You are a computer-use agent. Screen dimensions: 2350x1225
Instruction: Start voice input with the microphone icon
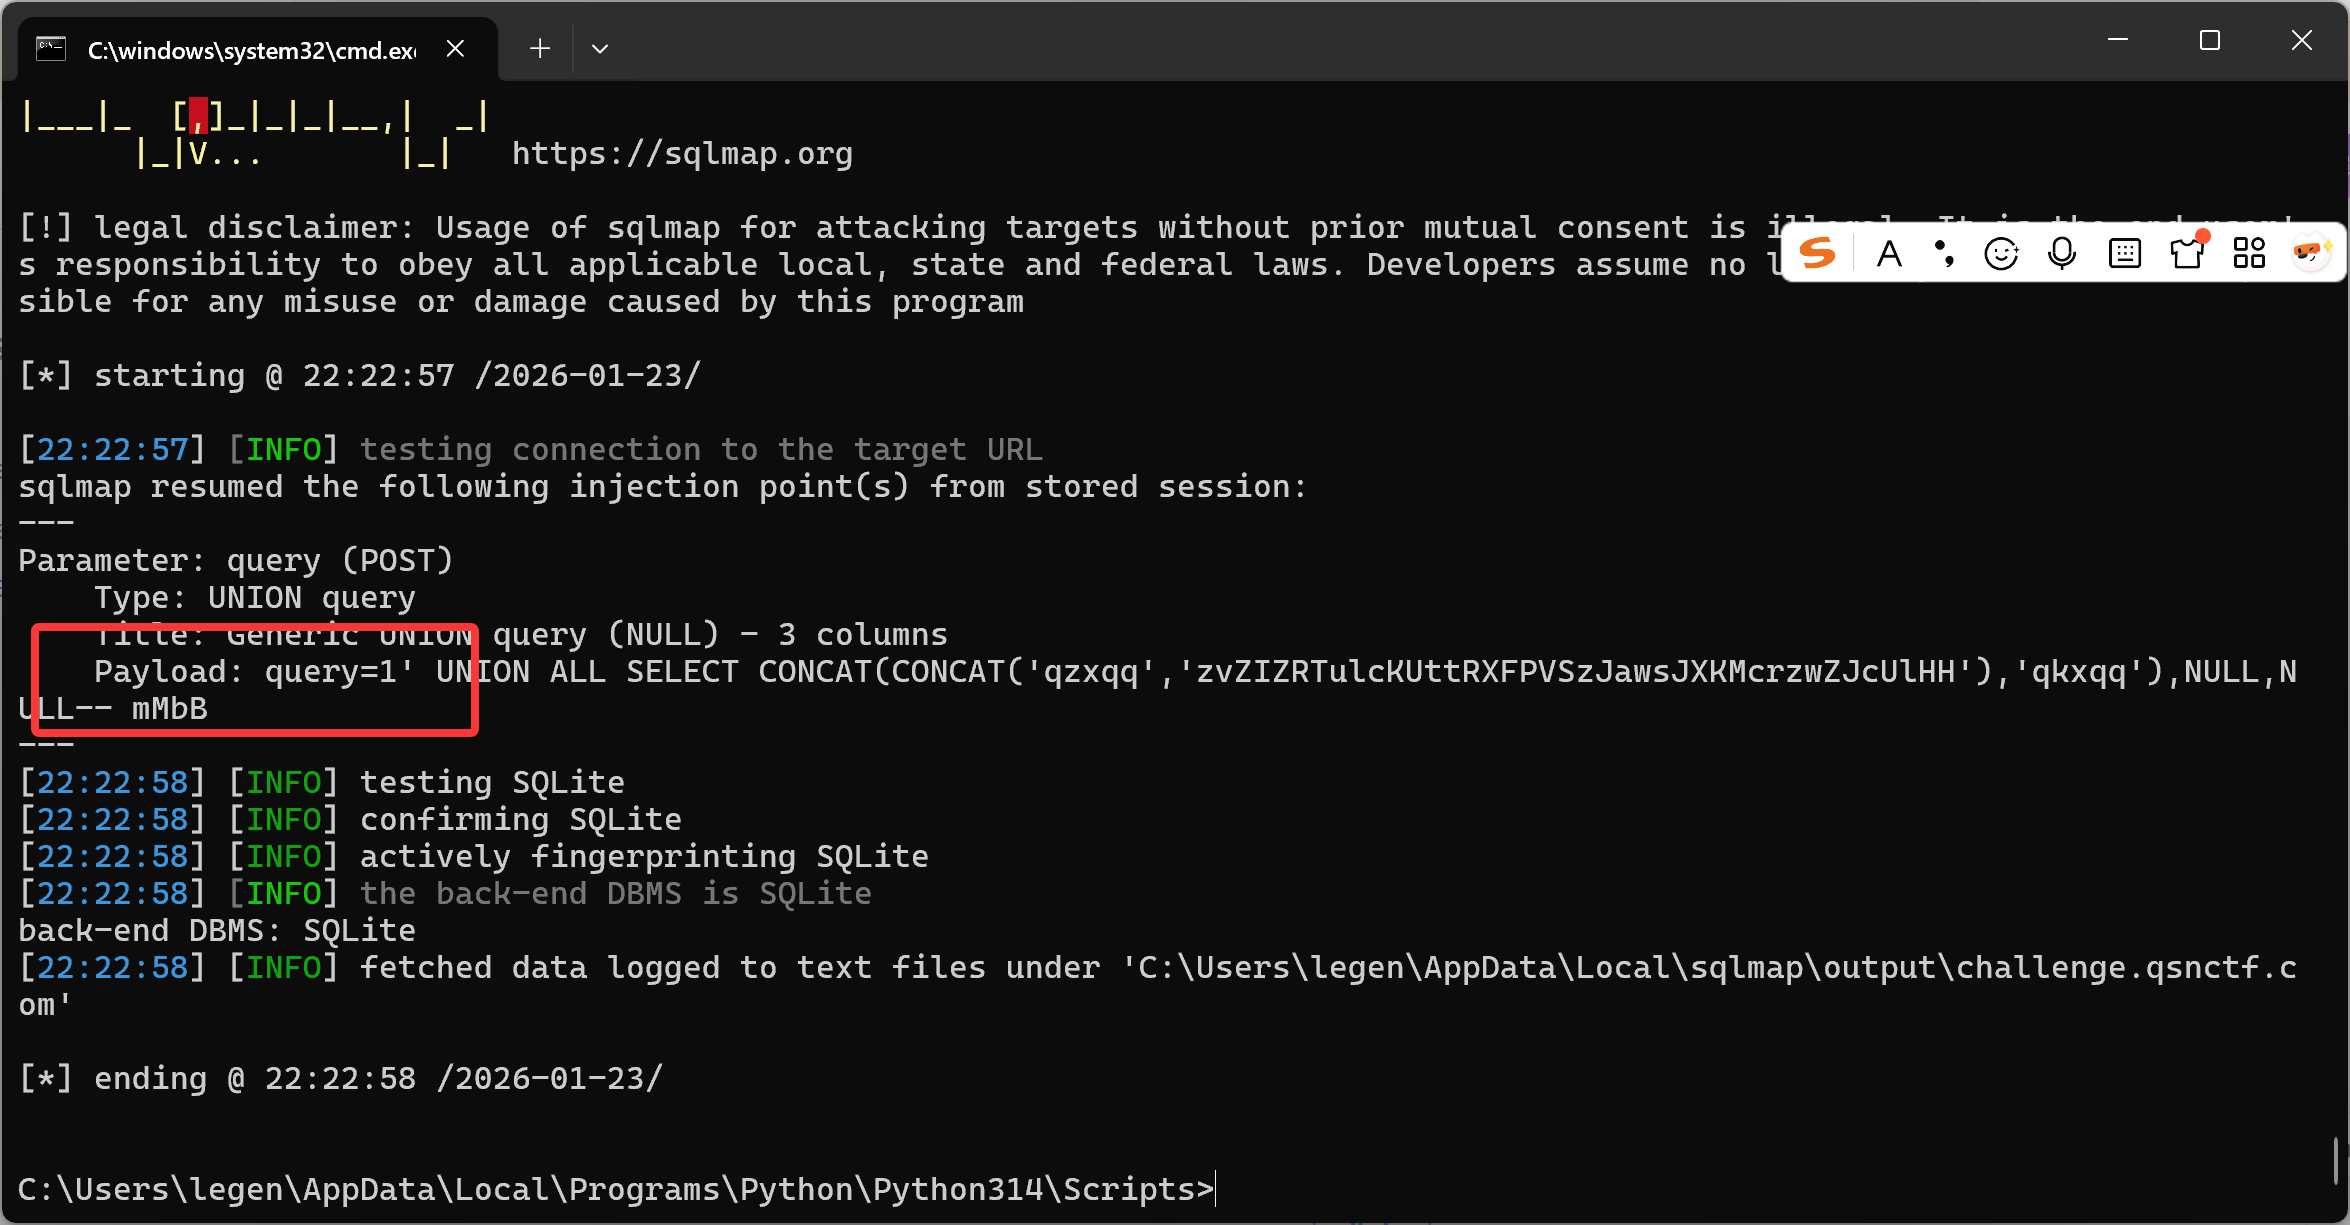pyautogui.click(x=2062, y=254)
